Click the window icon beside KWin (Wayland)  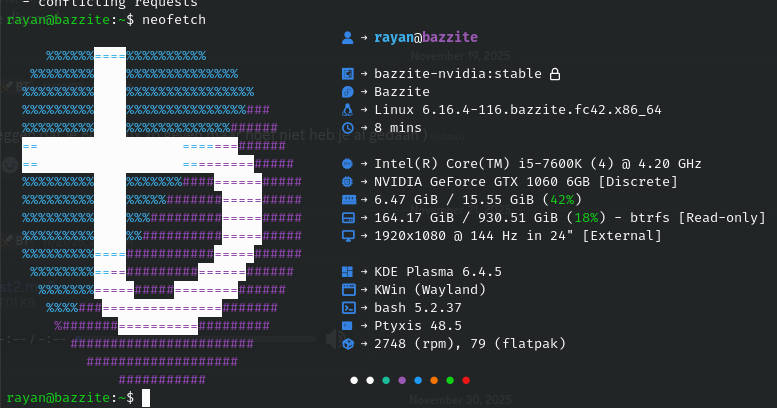coord(349,290)
